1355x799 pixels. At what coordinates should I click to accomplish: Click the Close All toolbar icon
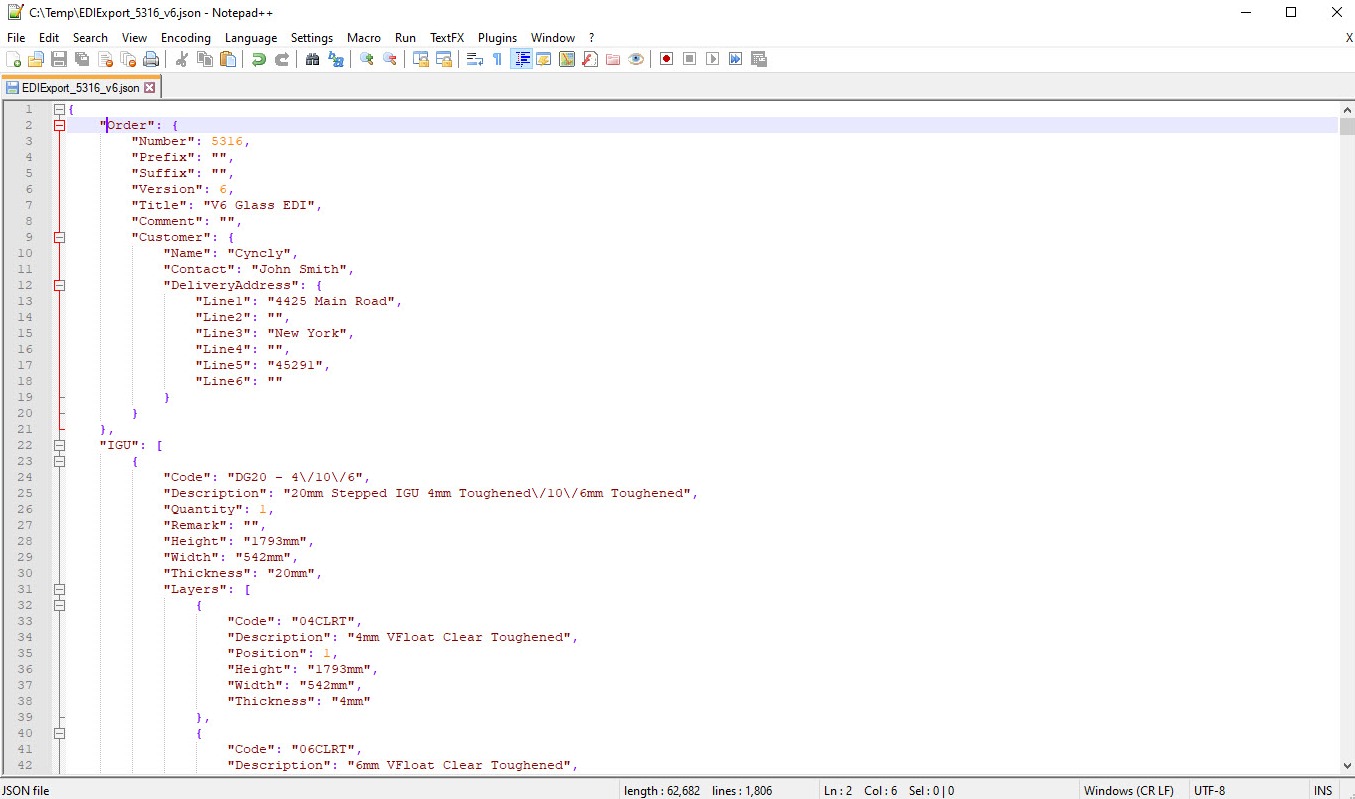point(128,60)
